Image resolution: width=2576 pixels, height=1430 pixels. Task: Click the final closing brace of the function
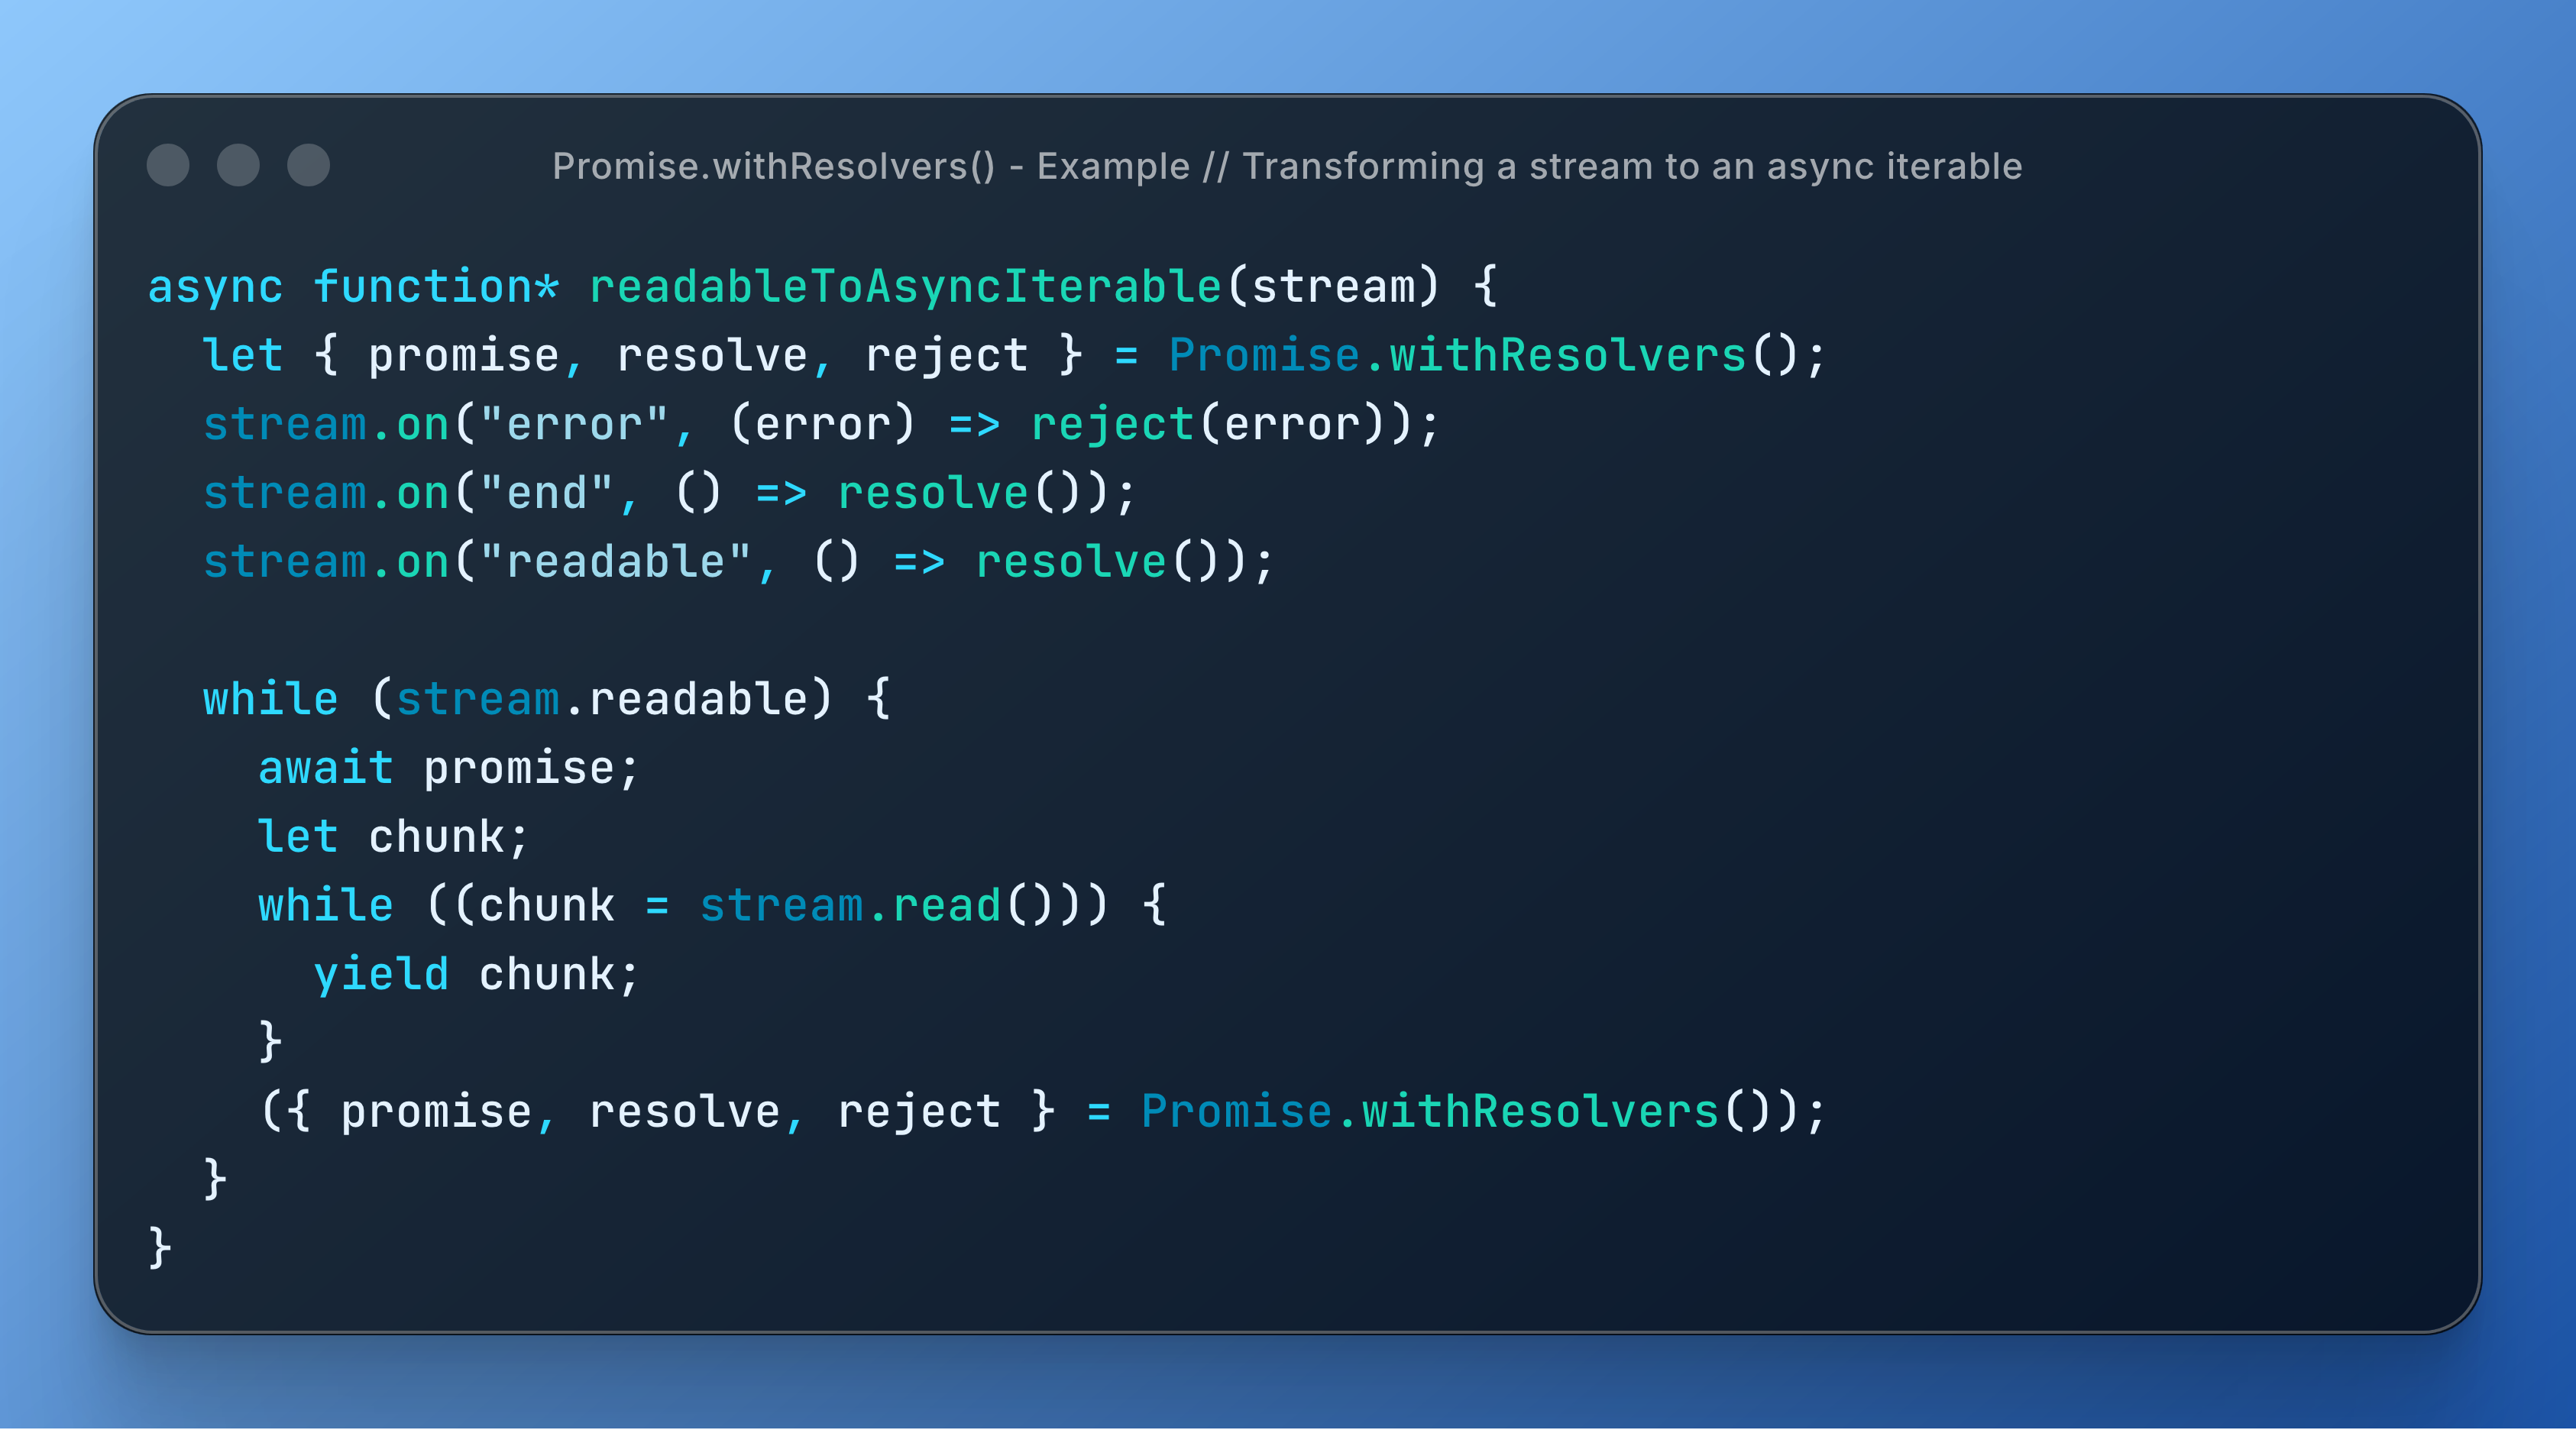160,1248
